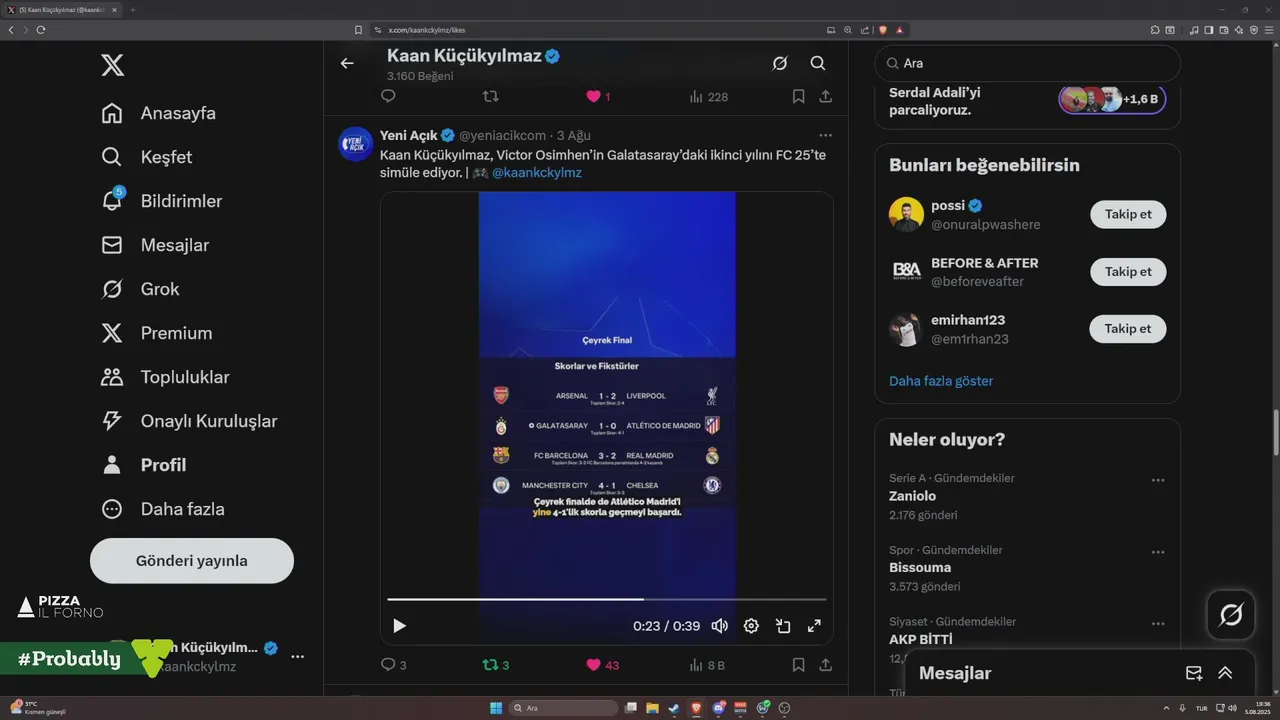Seek on the video progress bar
1280x720 pixels.
(x=607, y=599)
